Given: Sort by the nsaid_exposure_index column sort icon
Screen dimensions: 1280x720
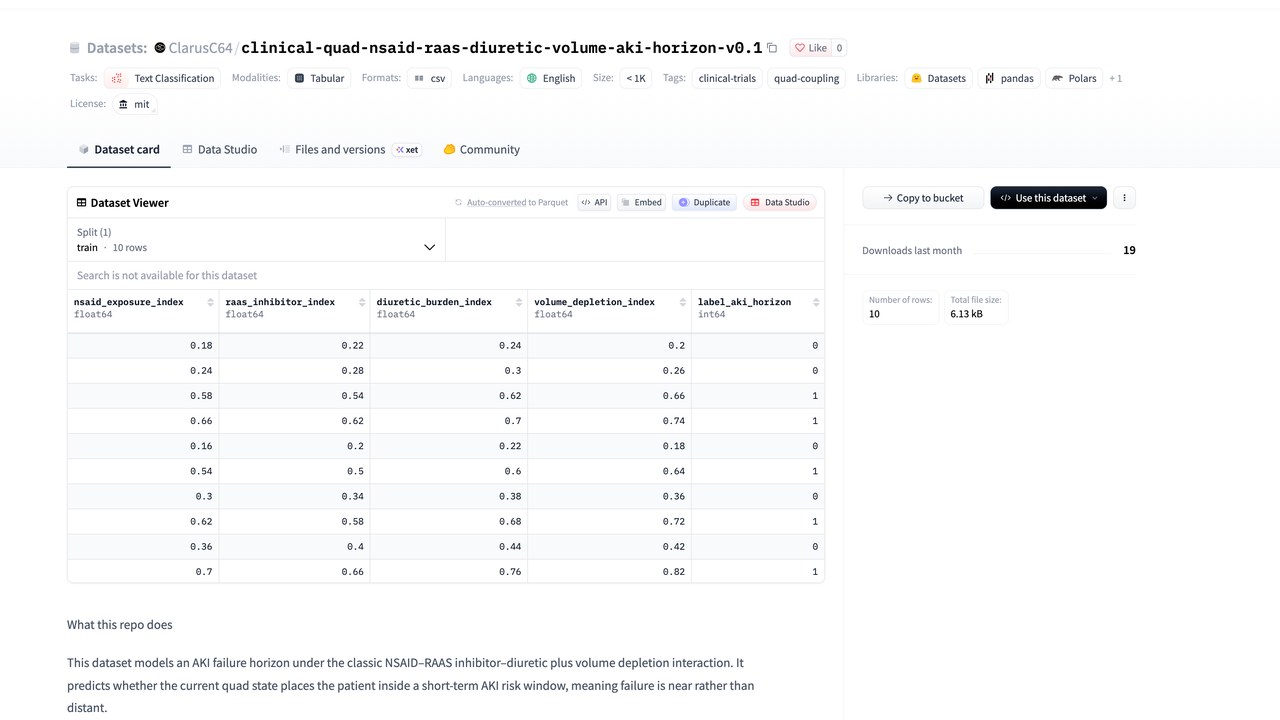Looking at the screenshot, I should [x=210, y=302].
